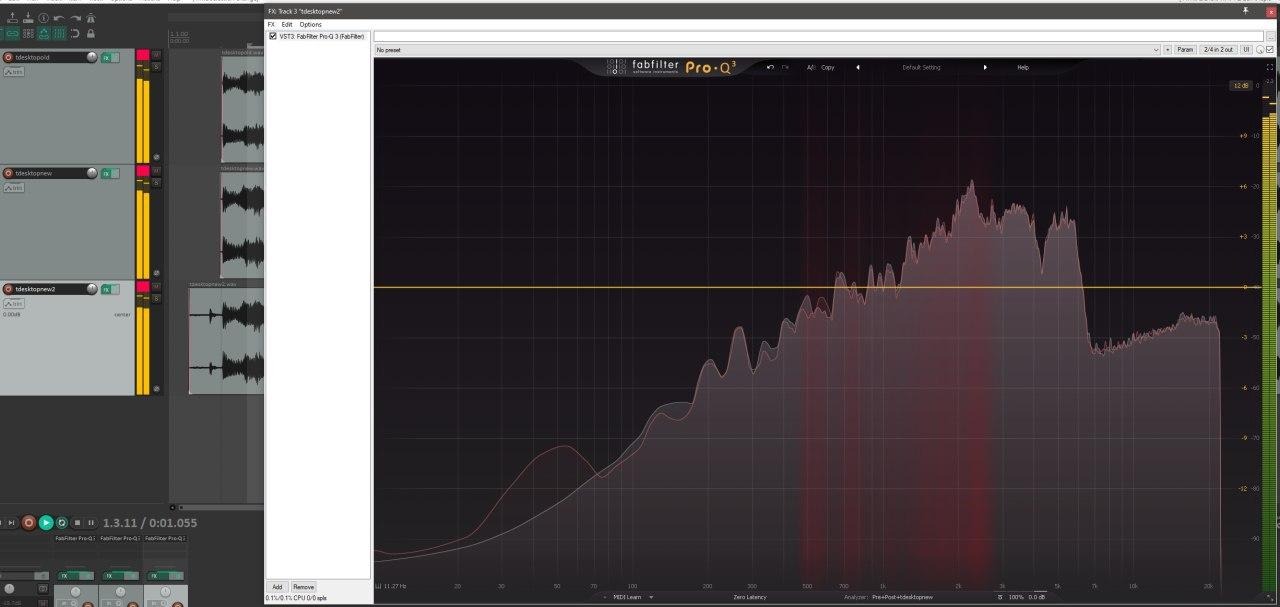This screenshot has height=607, width=1280.
Task: Open Help menu in Pro-Q 3
Action: 1023,67
